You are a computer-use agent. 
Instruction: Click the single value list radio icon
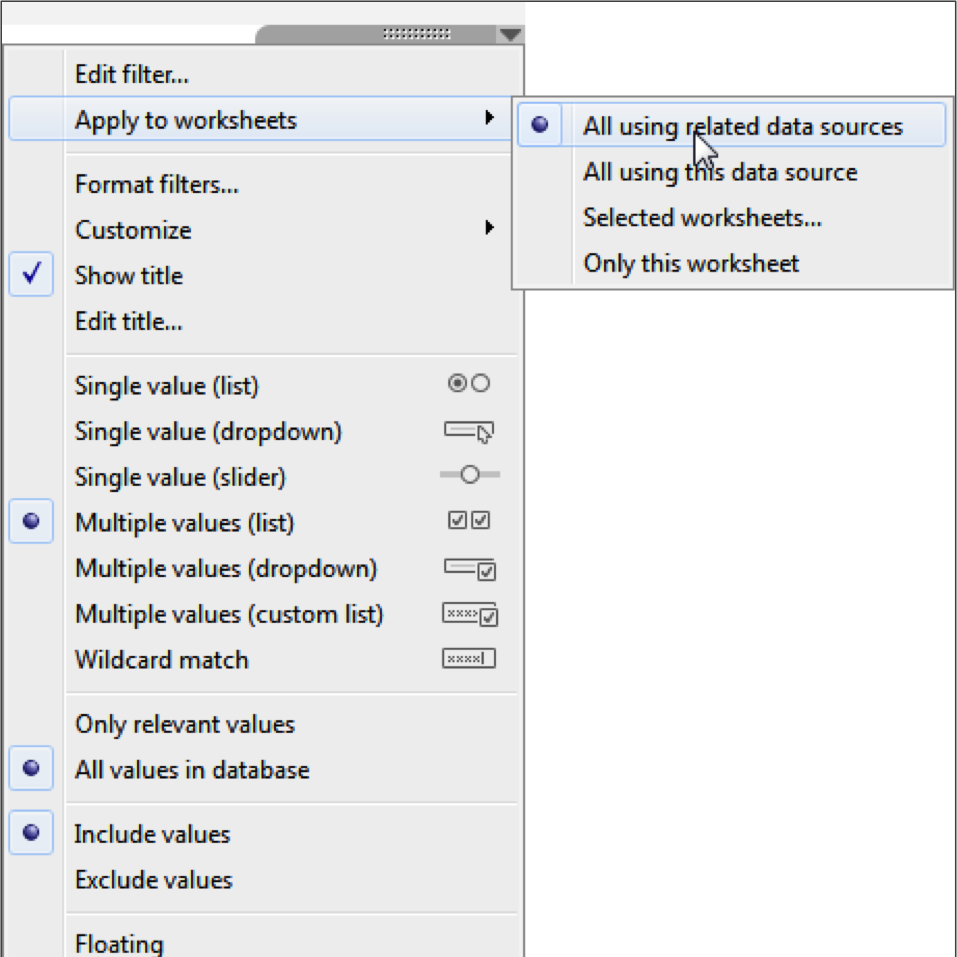point(469,384)
